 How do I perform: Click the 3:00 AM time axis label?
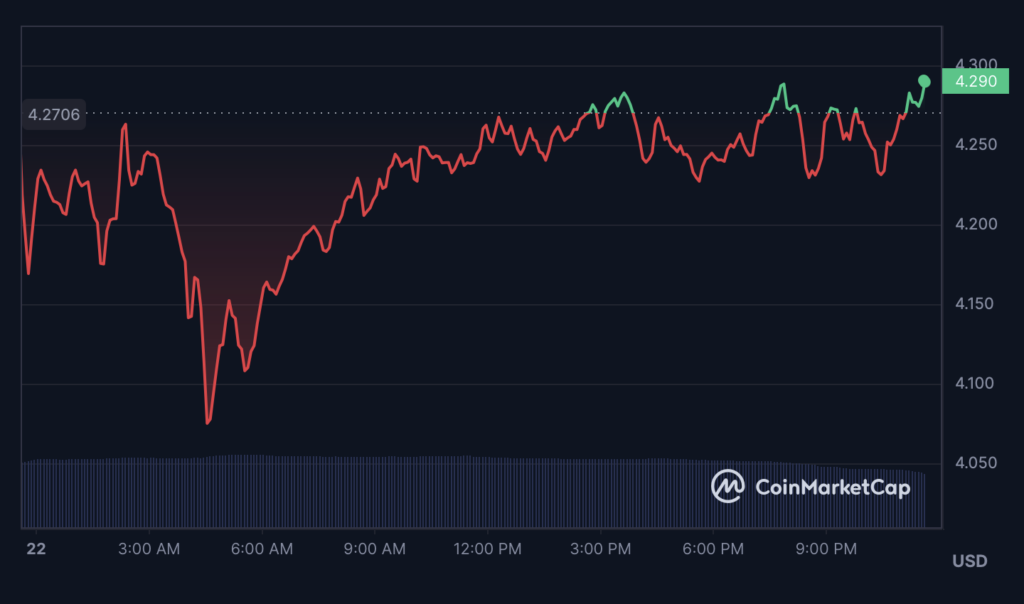click(x=149, y=549)
